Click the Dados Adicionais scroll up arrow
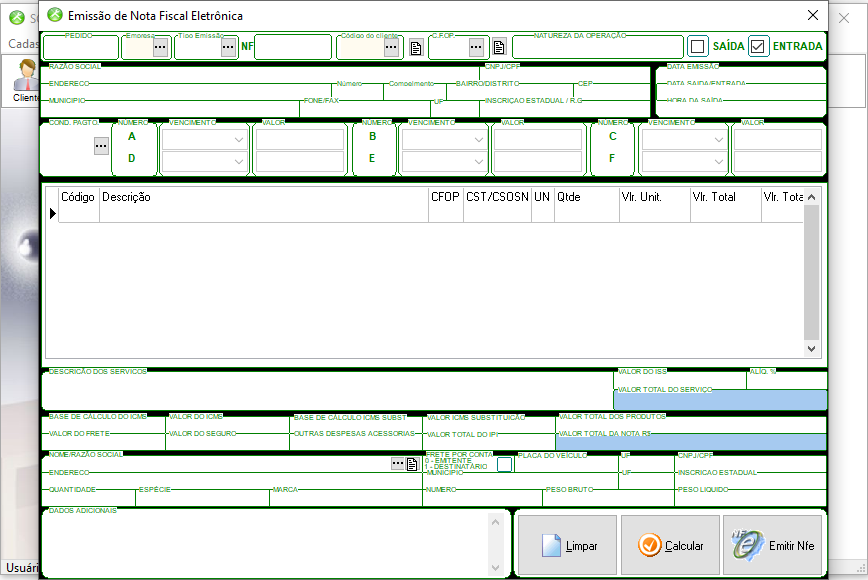This screenshot has width=868, height=580. 495,522
